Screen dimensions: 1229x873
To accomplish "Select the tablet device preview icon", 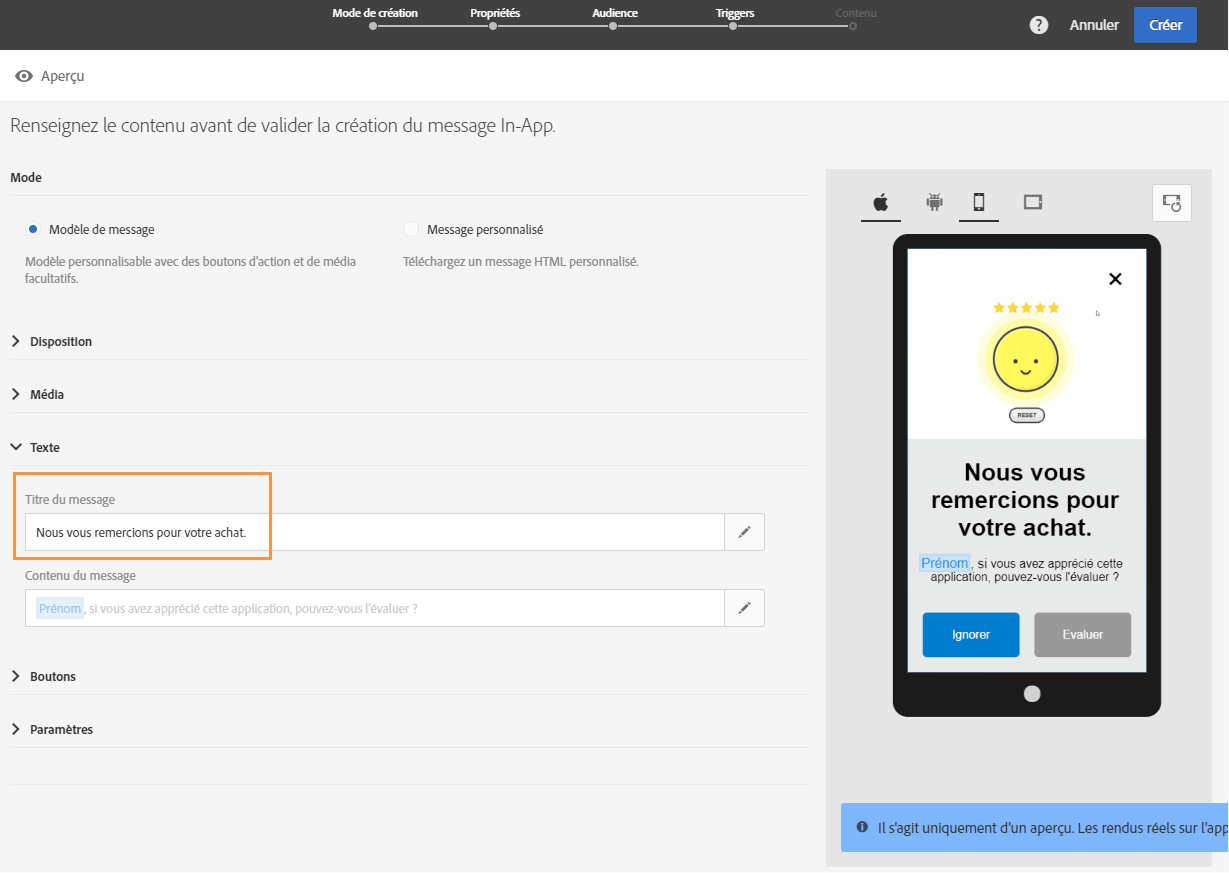I will (x=1033, y=202).
